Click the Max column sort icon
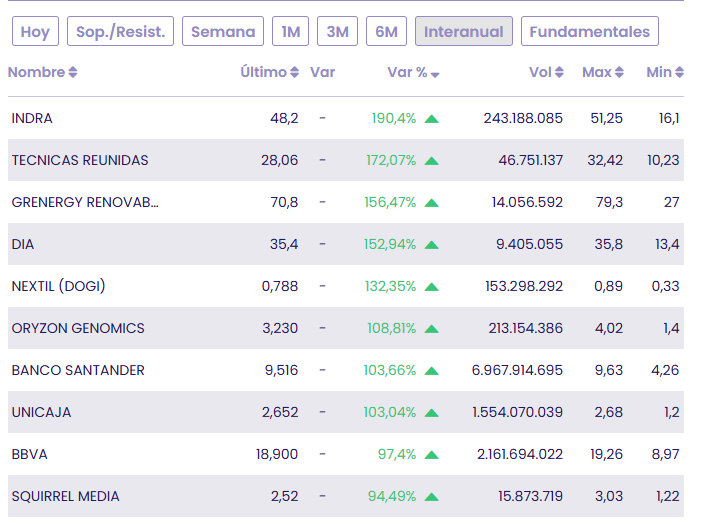Viewport: 702px width, 525px height. (x=620, y=73)
